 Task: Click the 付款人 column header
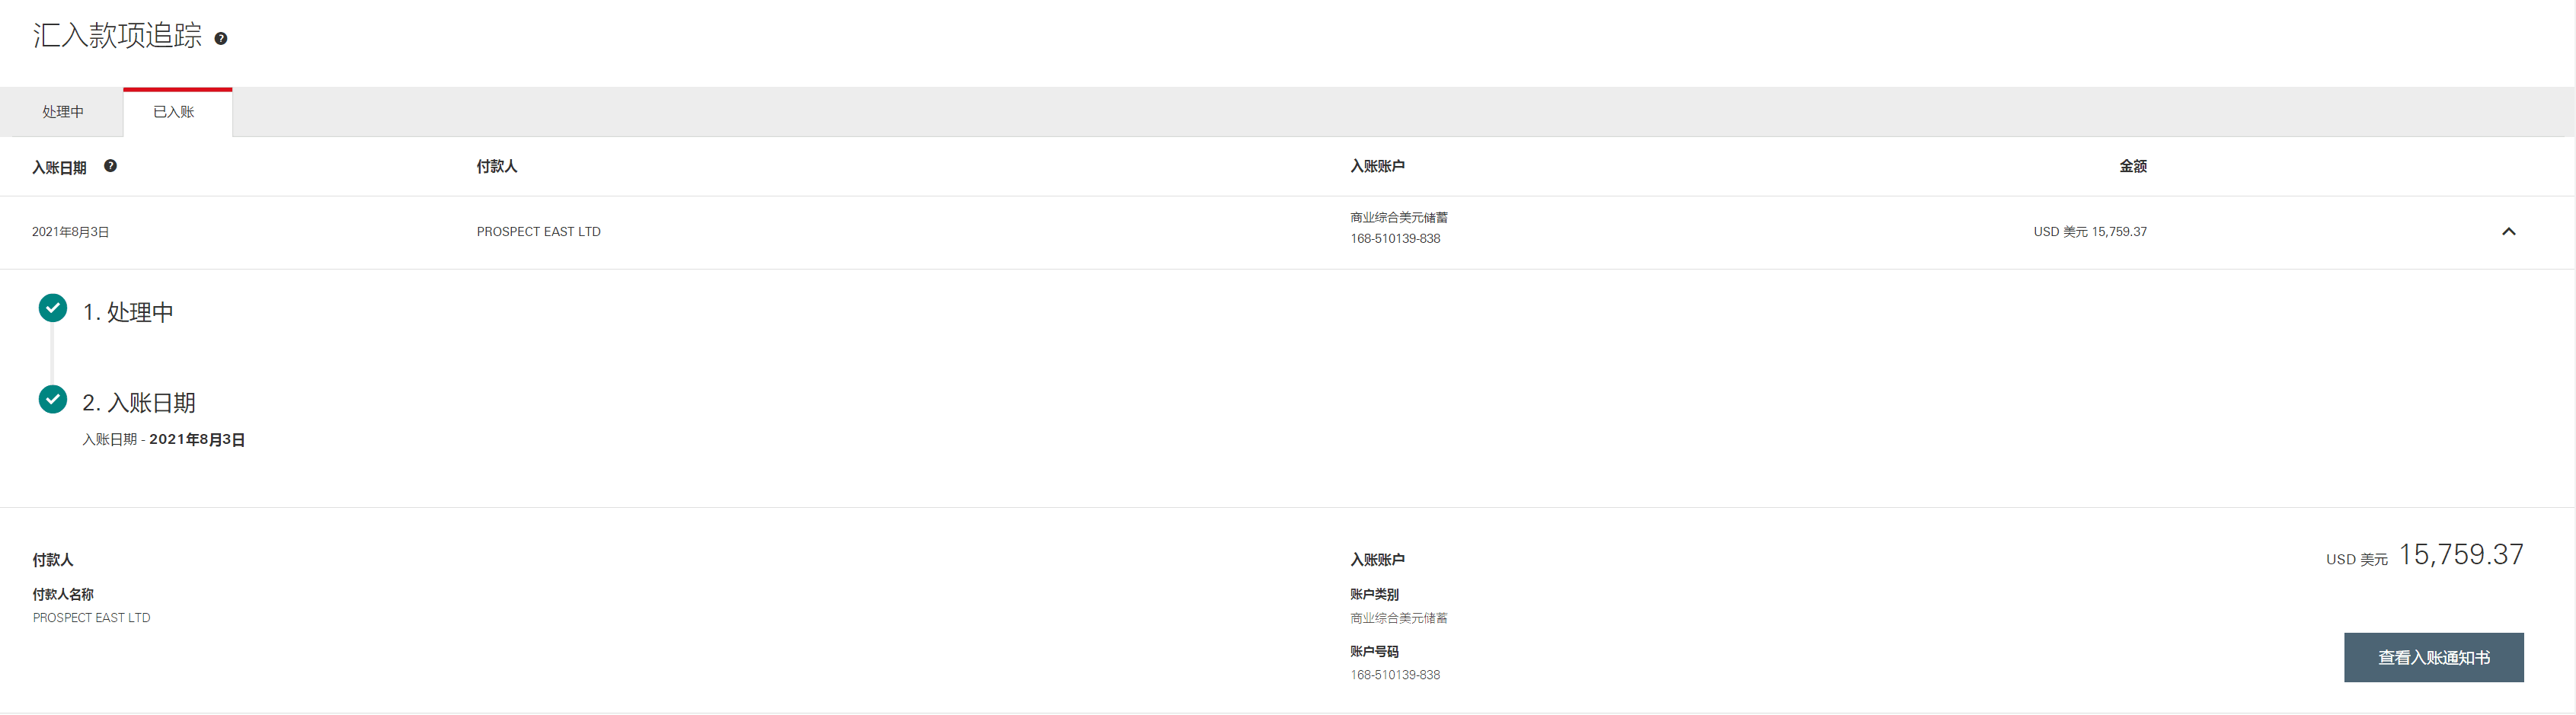pos(496,166)
